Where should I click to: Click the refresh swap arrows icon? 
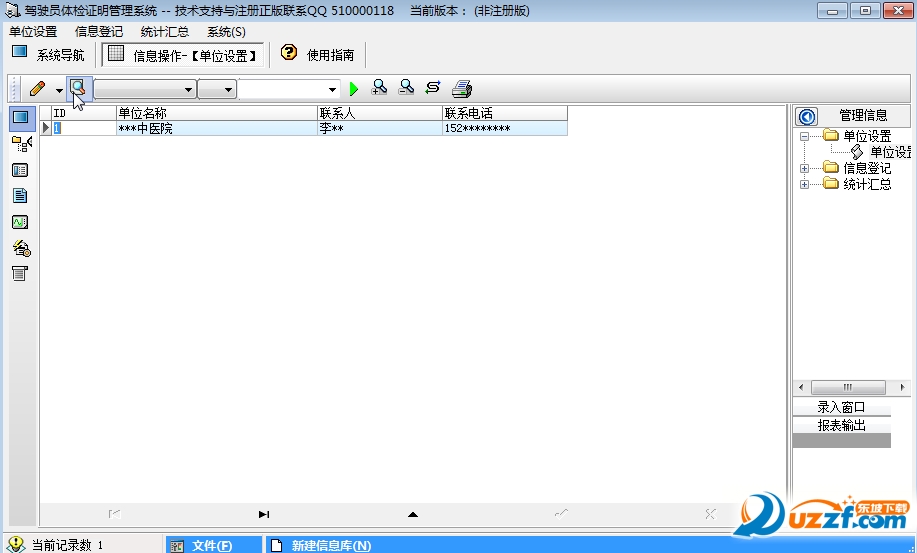click(433, 88)
